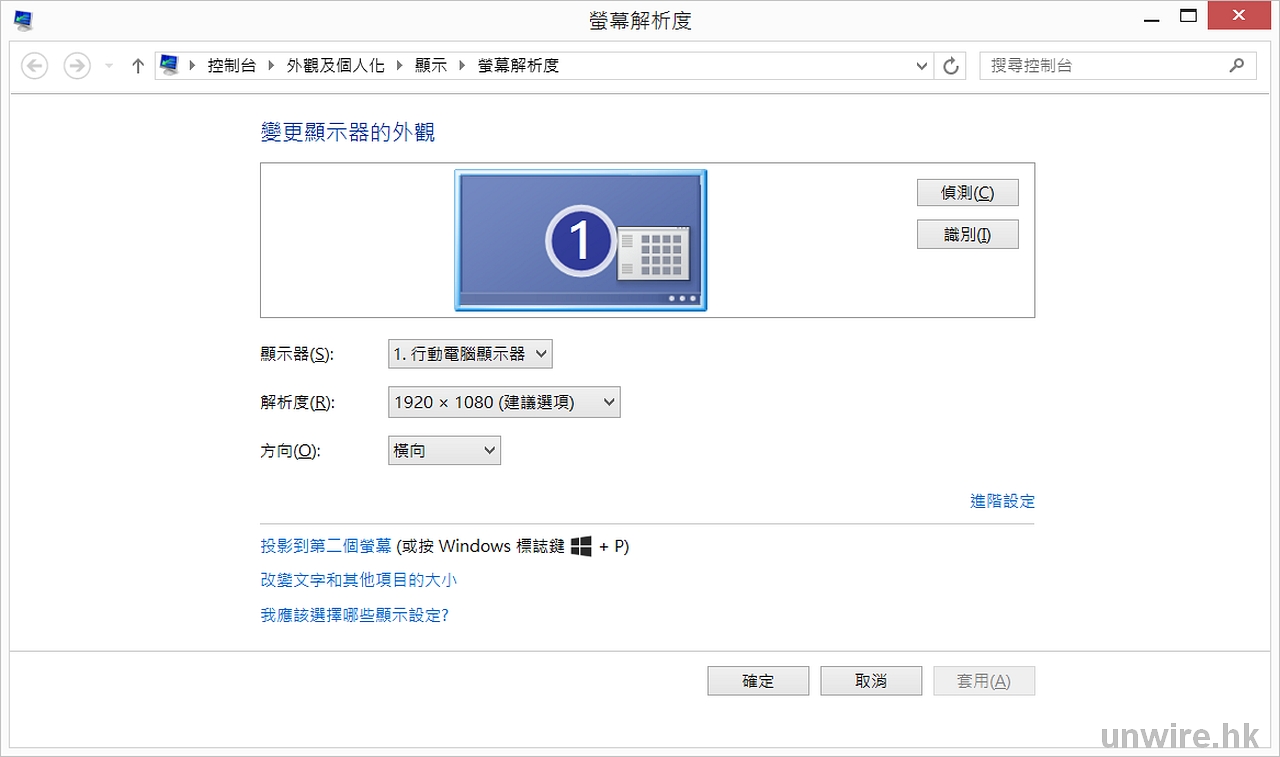The image size is (1280, 757).
Task: Open the 方向 orientation dropdown
Action: (x=444, y=451)
